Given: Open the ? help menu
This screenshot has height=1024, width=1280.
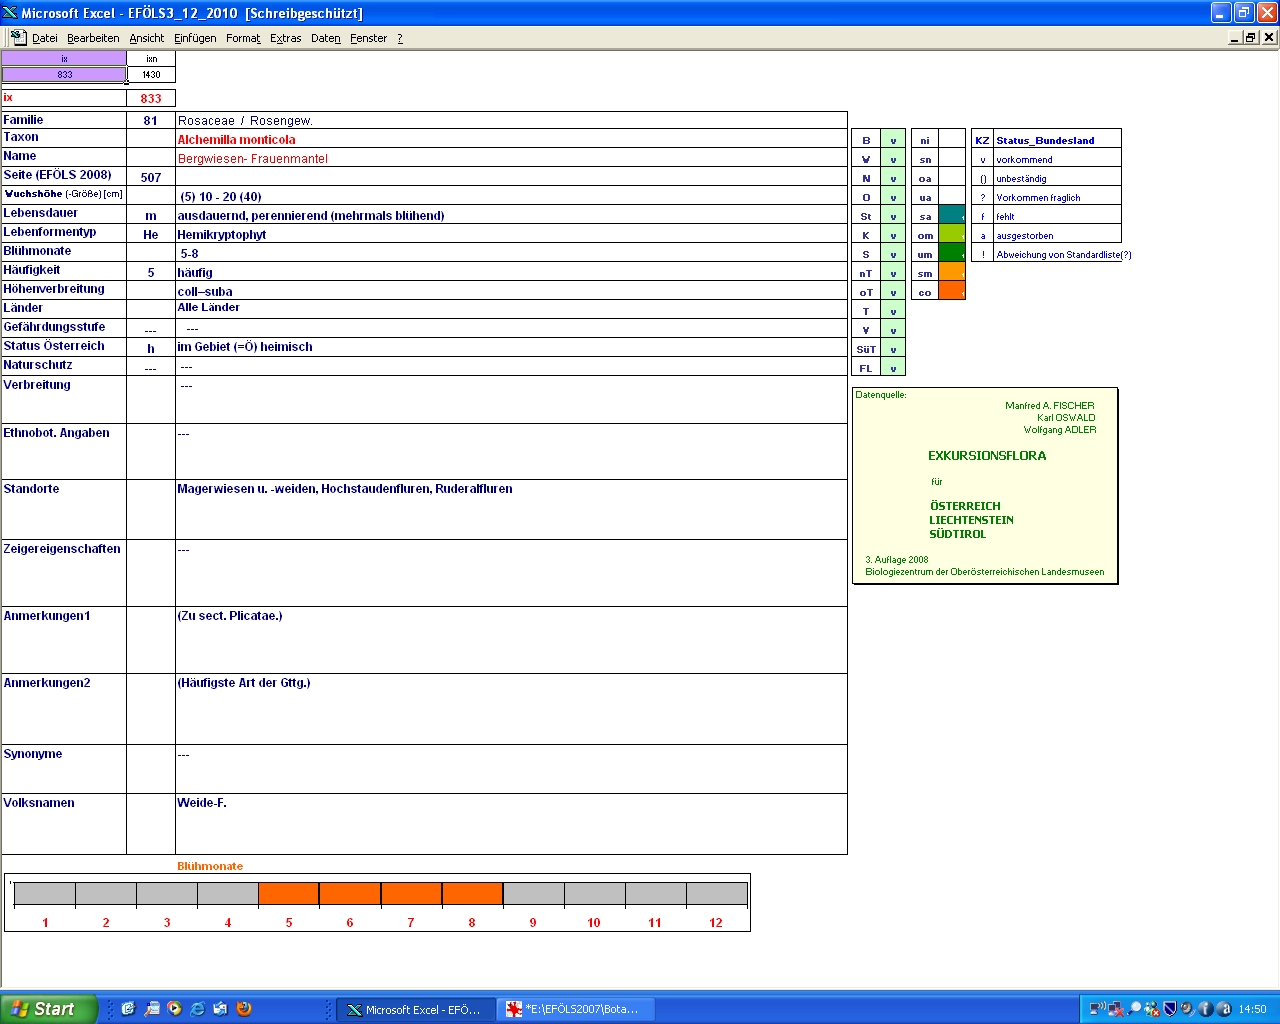Looking at the screenshot, I should point(400,38).
